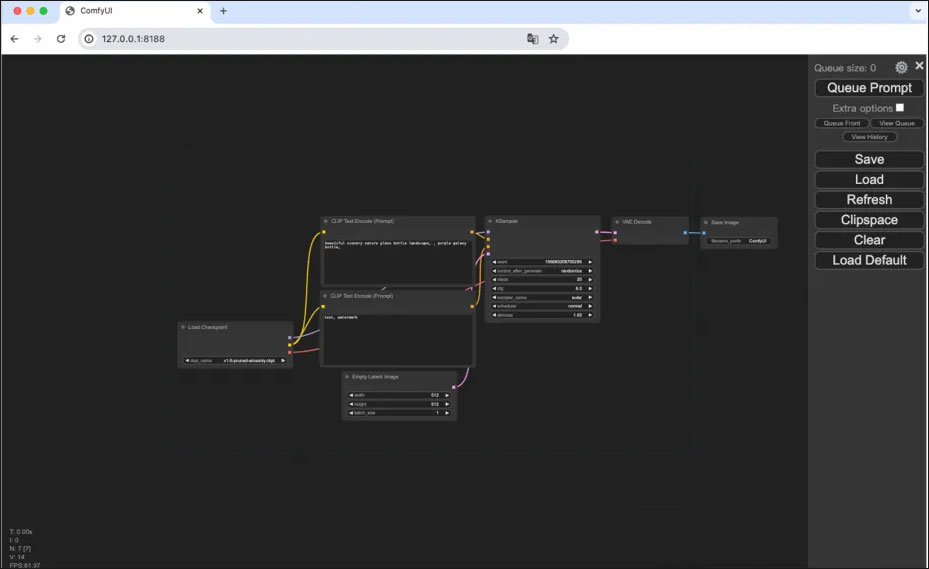This screenshot has height=569, width=929.
Task: Collapse the Load Checkpoint node via its title dot
Action: point(183,327)
